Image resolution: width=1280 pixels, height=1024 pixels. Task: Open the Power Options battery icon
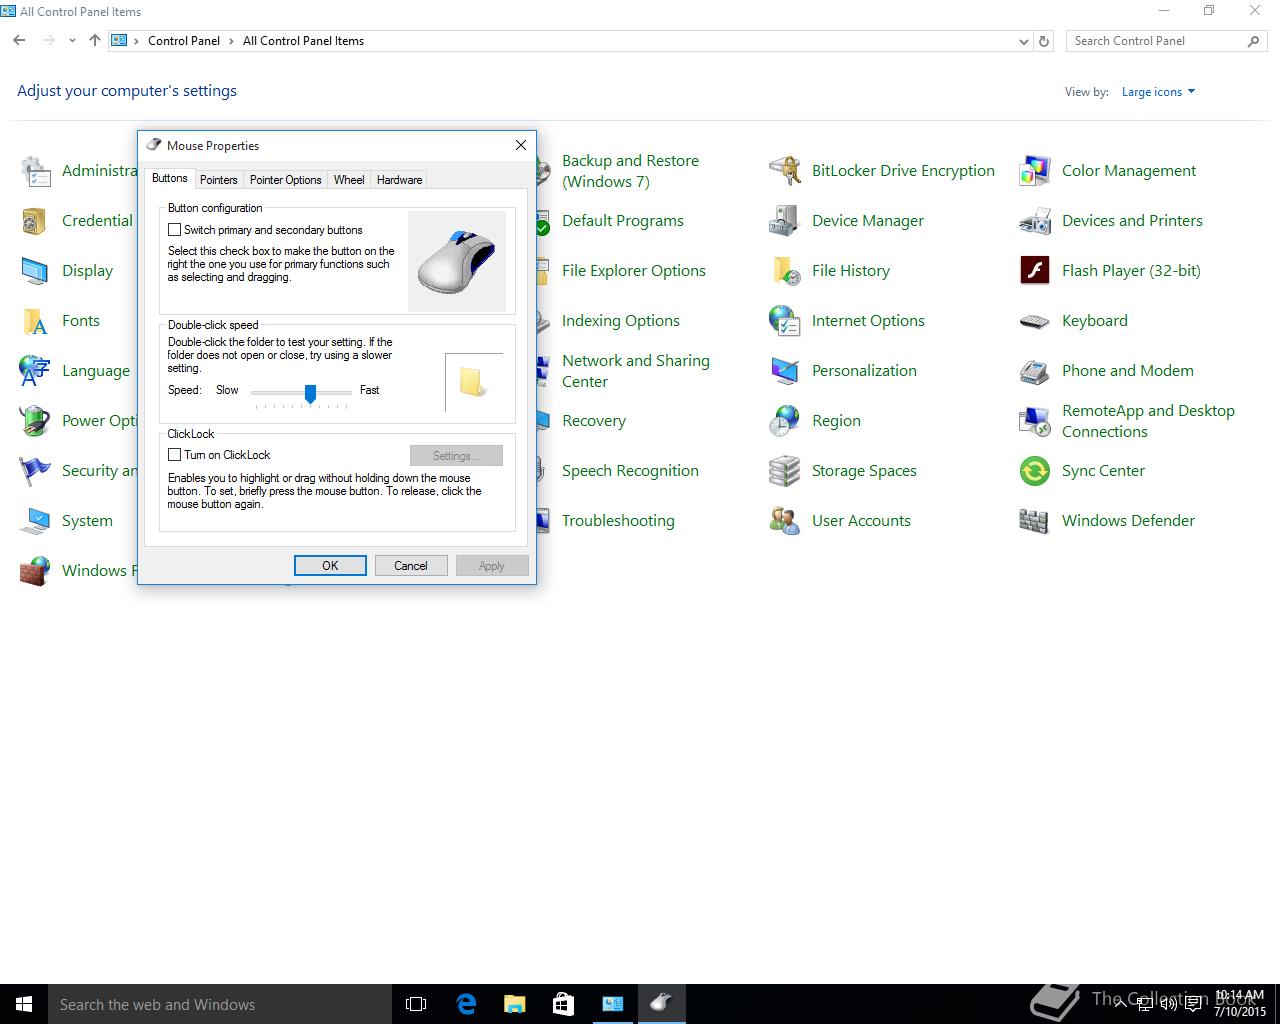35,421
